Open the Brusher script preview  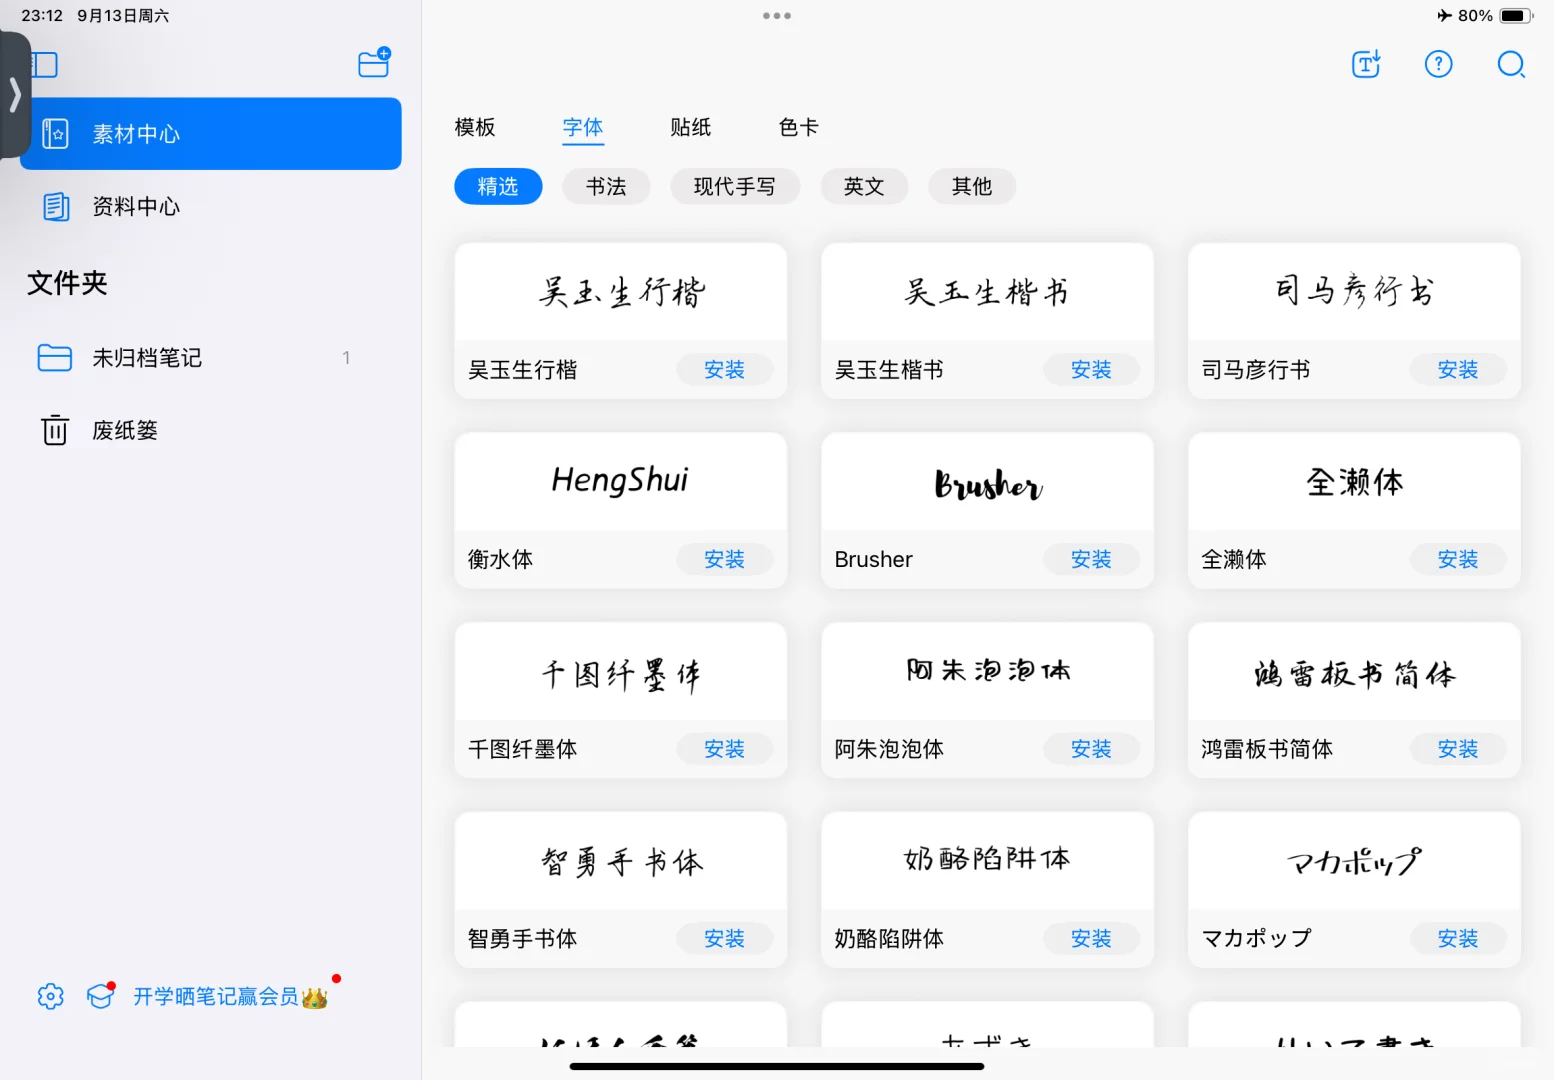point(987,481)
